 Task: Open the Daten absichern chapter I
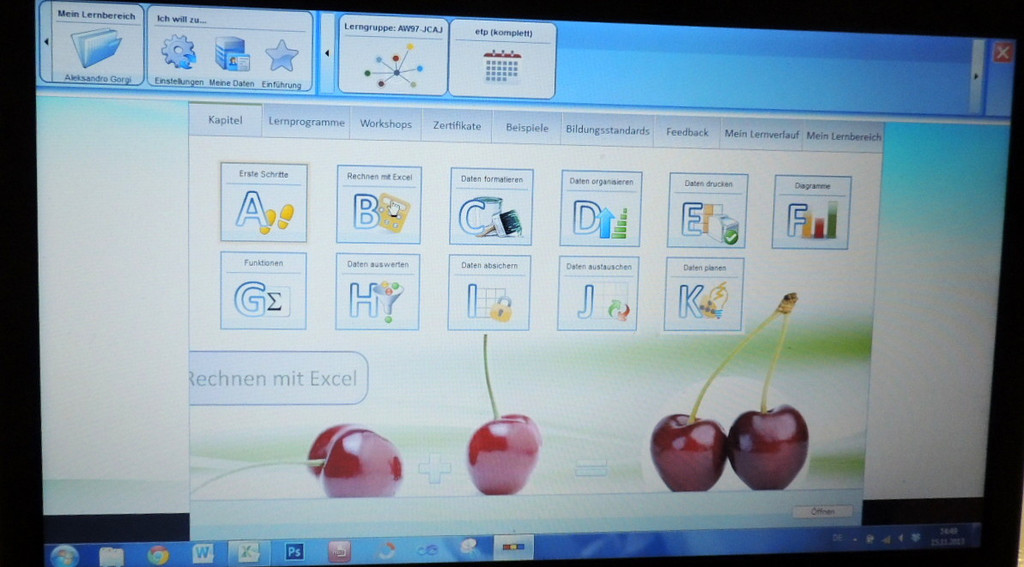click(x=489, y=293)
